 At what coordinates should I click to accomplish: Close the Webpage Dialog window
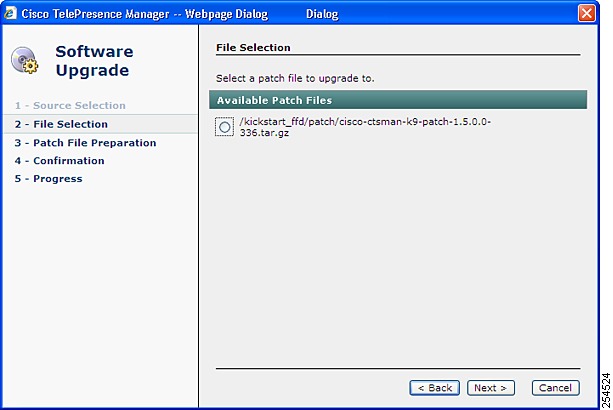(586, 13)
